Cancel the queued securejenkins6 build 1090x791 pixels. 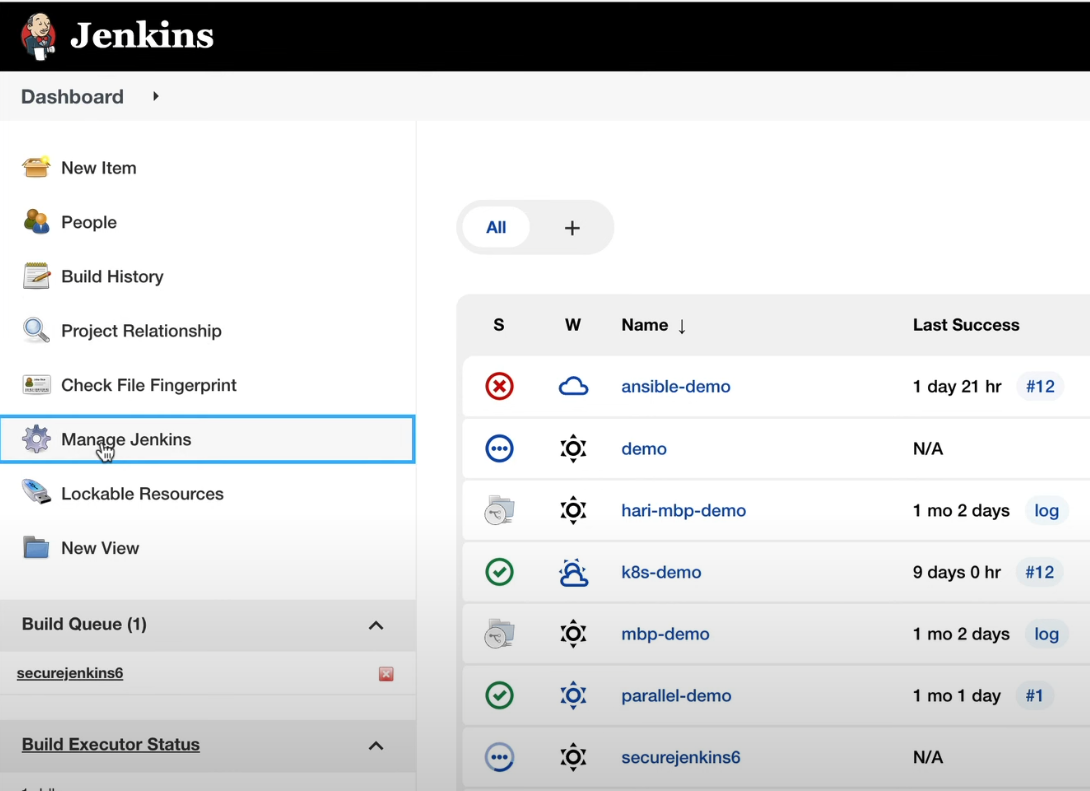(x=386, y=674)
